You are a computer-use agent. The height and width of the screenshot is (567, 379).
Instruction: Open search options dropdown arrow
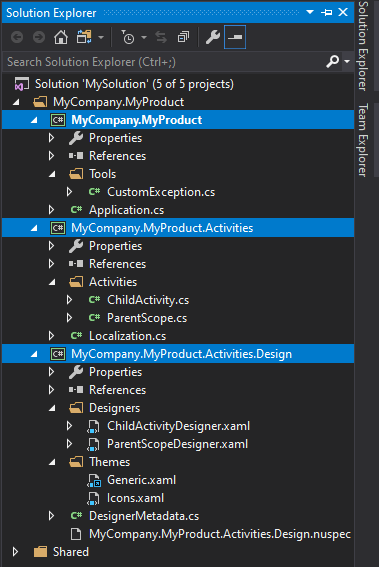pos(347,61)
